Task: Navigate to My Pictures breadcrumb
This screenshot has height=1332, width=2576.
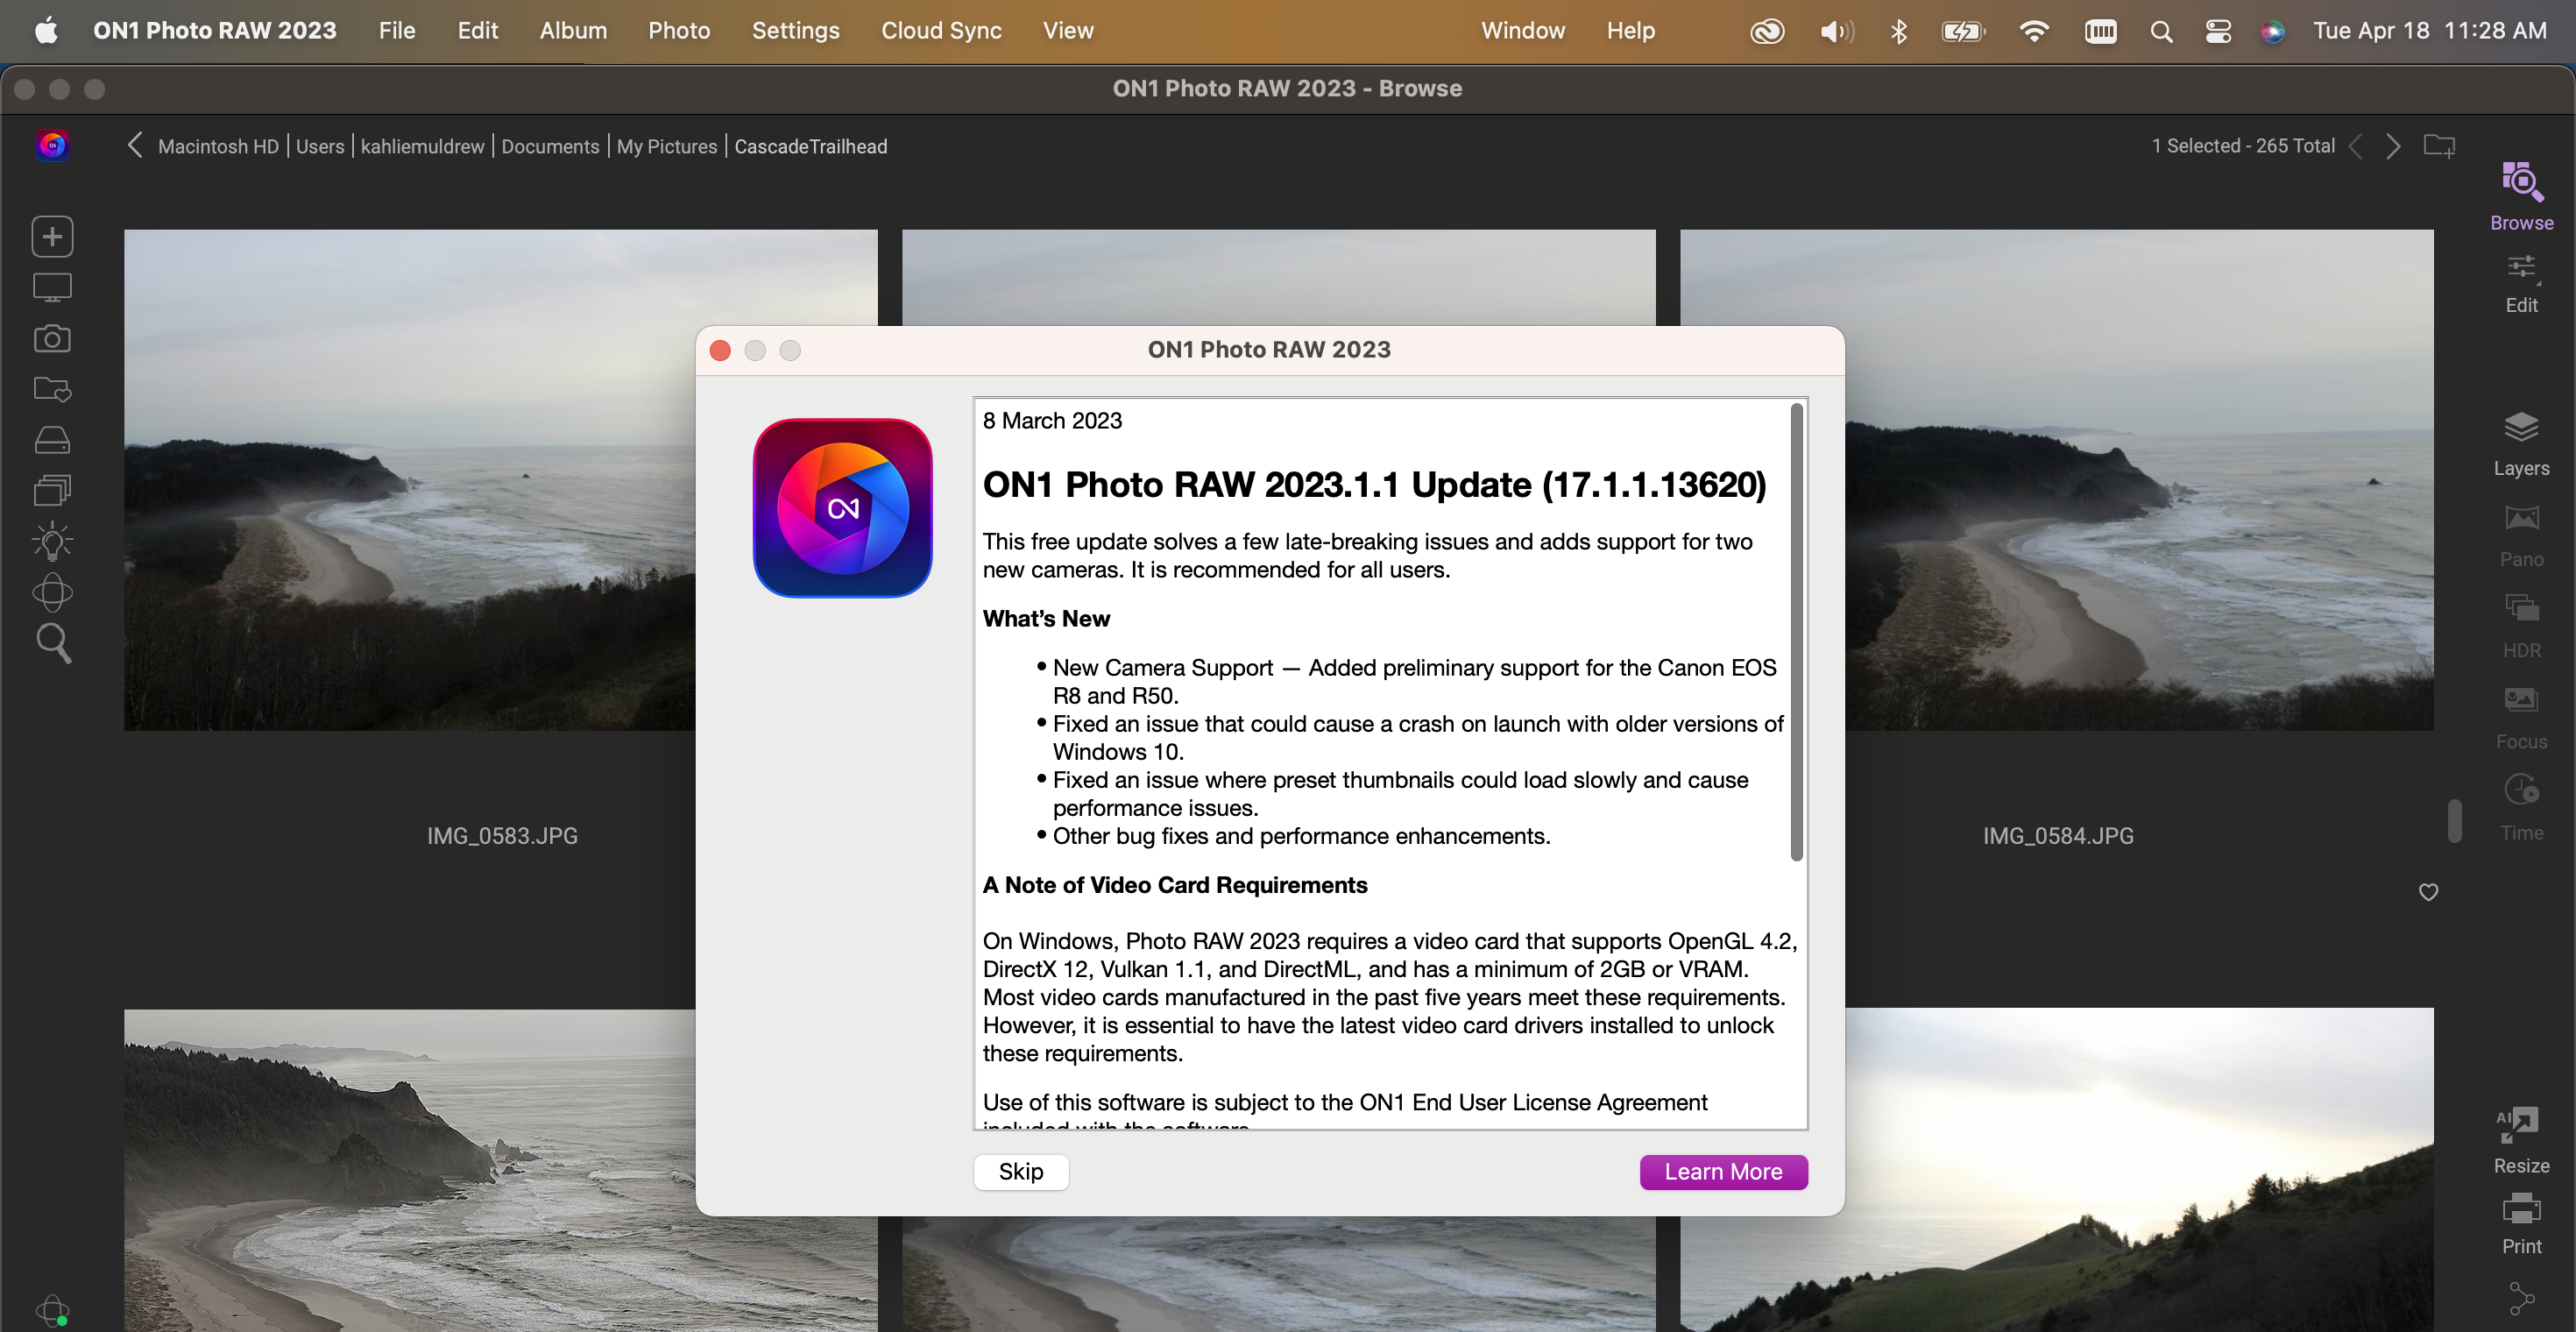Action: (667, 146)
